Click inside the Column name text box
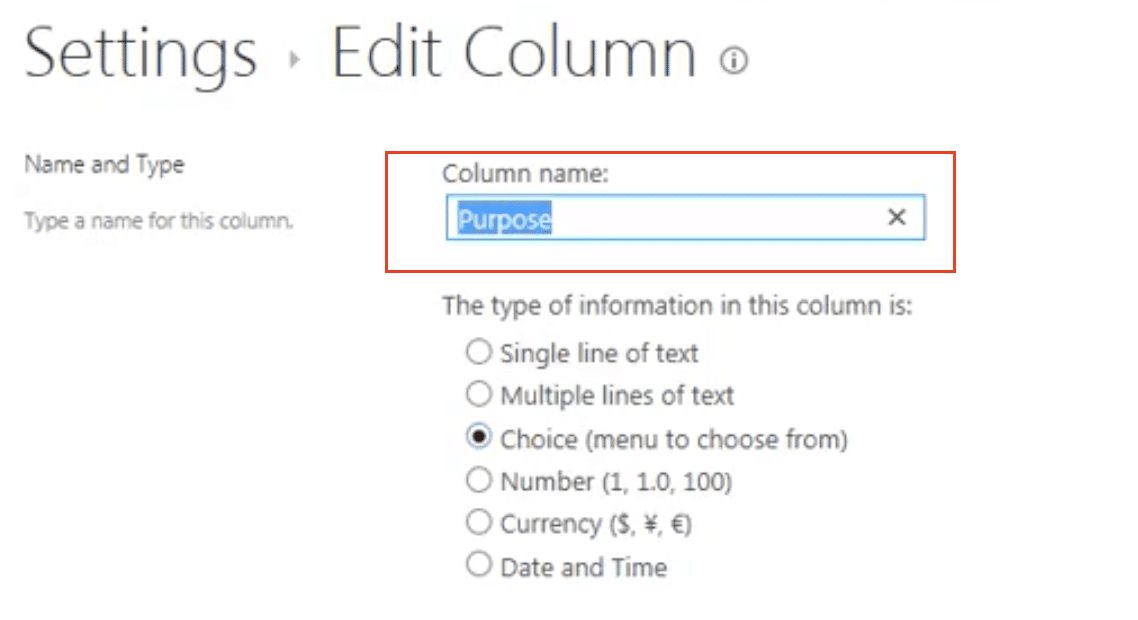The image size is (1138, 620). tap(685, 217)
